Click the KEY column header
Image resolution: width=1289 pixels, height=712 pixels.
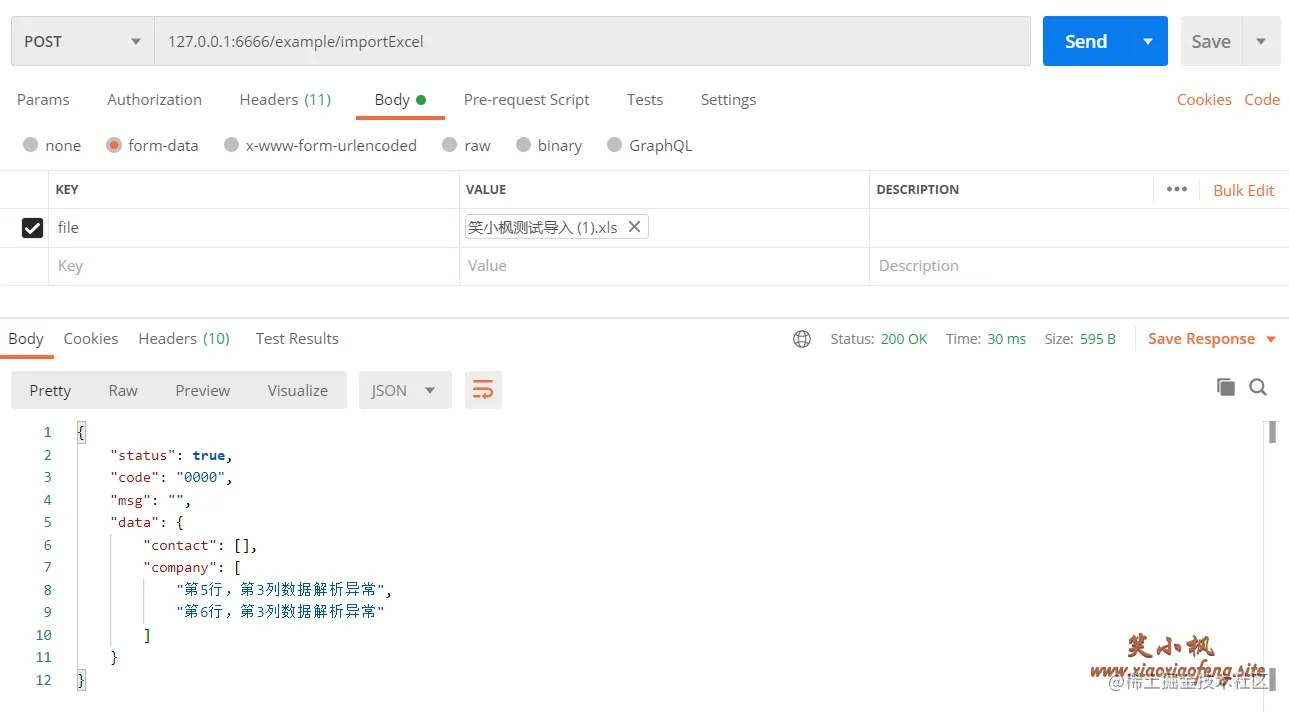67,189
